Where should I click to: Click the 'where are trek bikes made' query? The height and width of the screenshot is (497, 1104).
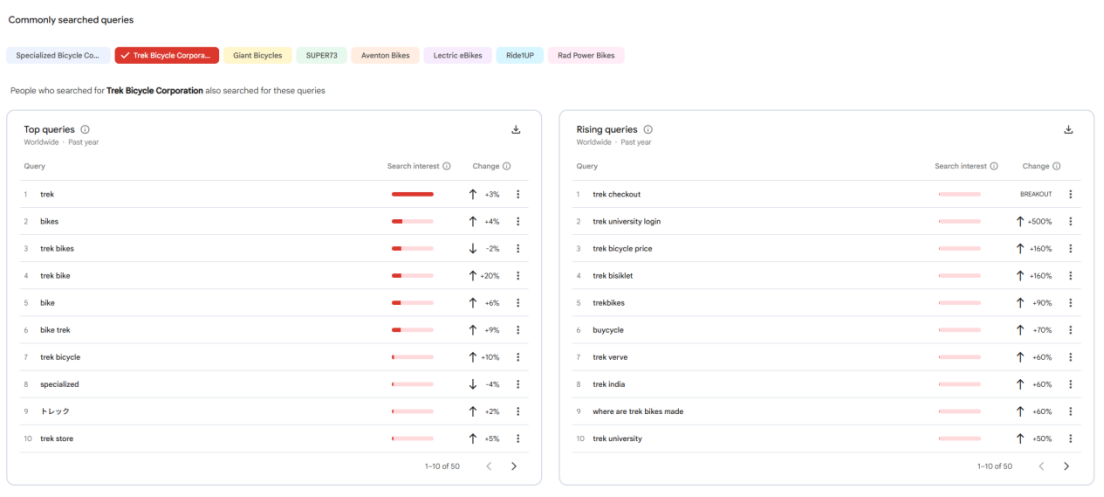pyautogui.click(x=638, y=411)
